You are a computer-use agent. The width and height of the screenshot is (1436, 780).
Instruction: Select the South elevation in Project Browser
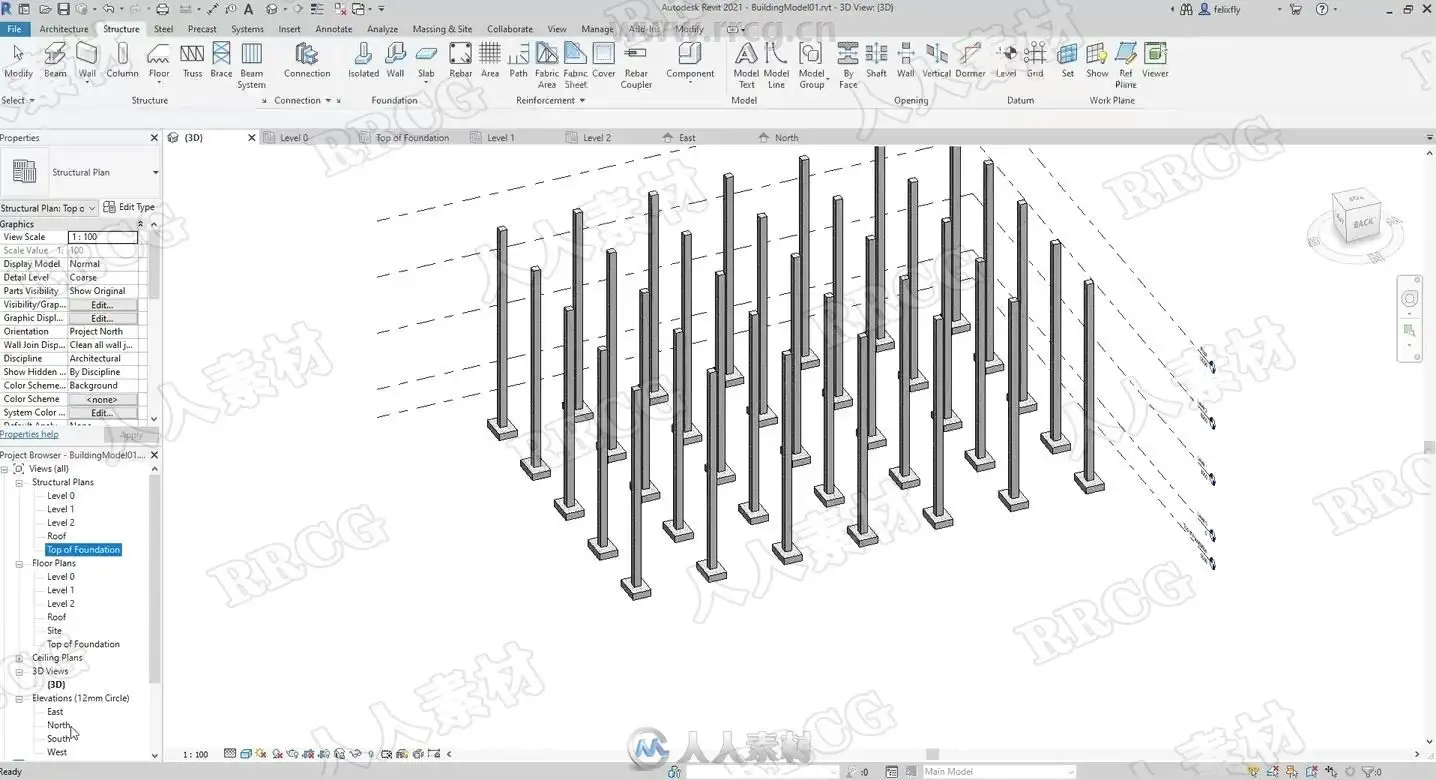pyautogui.click(x=59, y=739)
